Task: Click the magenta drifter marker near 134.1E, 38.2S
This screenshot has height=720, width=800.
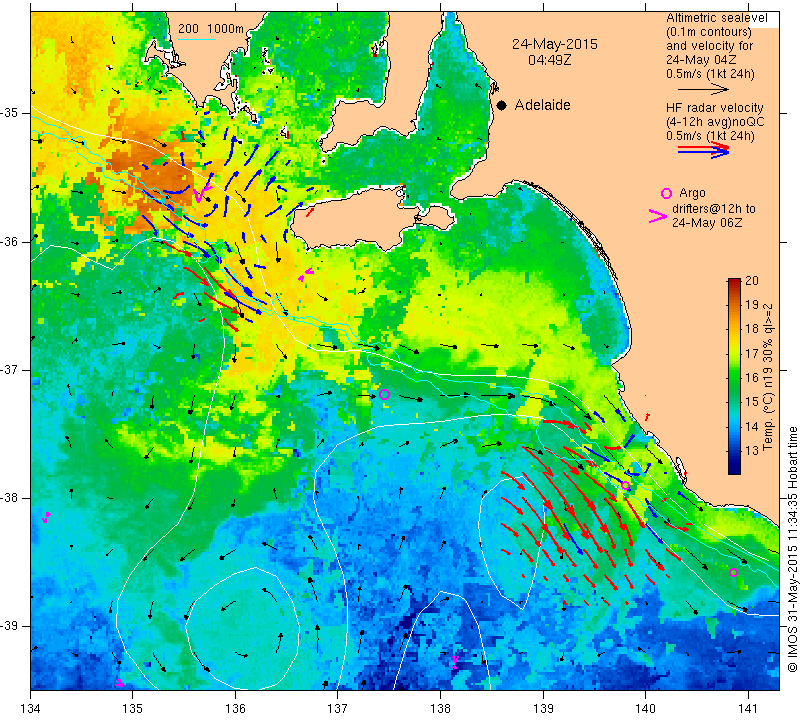Action: [46, 517]
